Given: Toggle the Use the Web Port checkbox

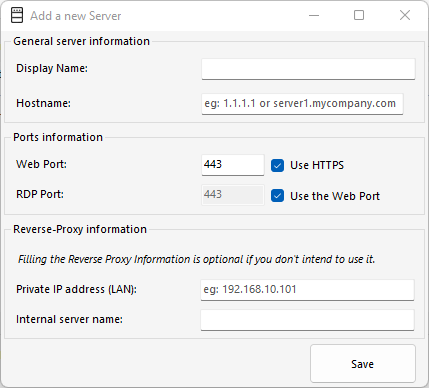Looking at the screenshot, I should click(x=277, y=196).
